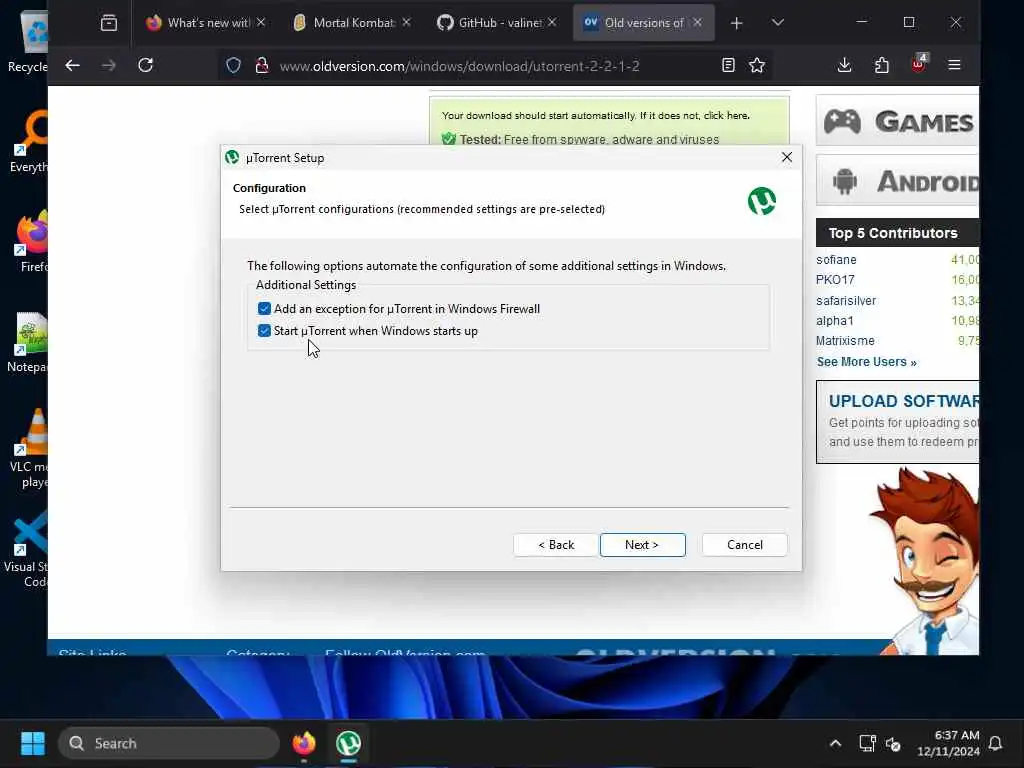Uncheck Start µTorrent when Windows starts up
Viewport: 1024px width, 768px height.
click(x=264, y=330)
